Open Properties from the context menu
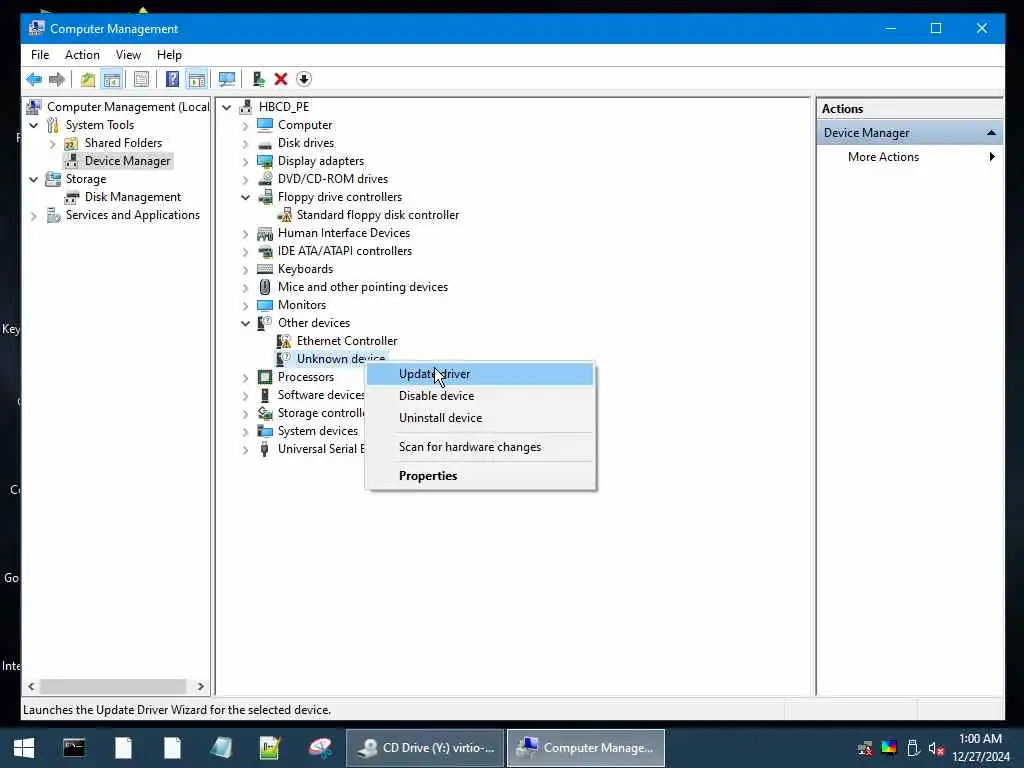This screenshot has width=1024, height=768. (x=480, y=476)
